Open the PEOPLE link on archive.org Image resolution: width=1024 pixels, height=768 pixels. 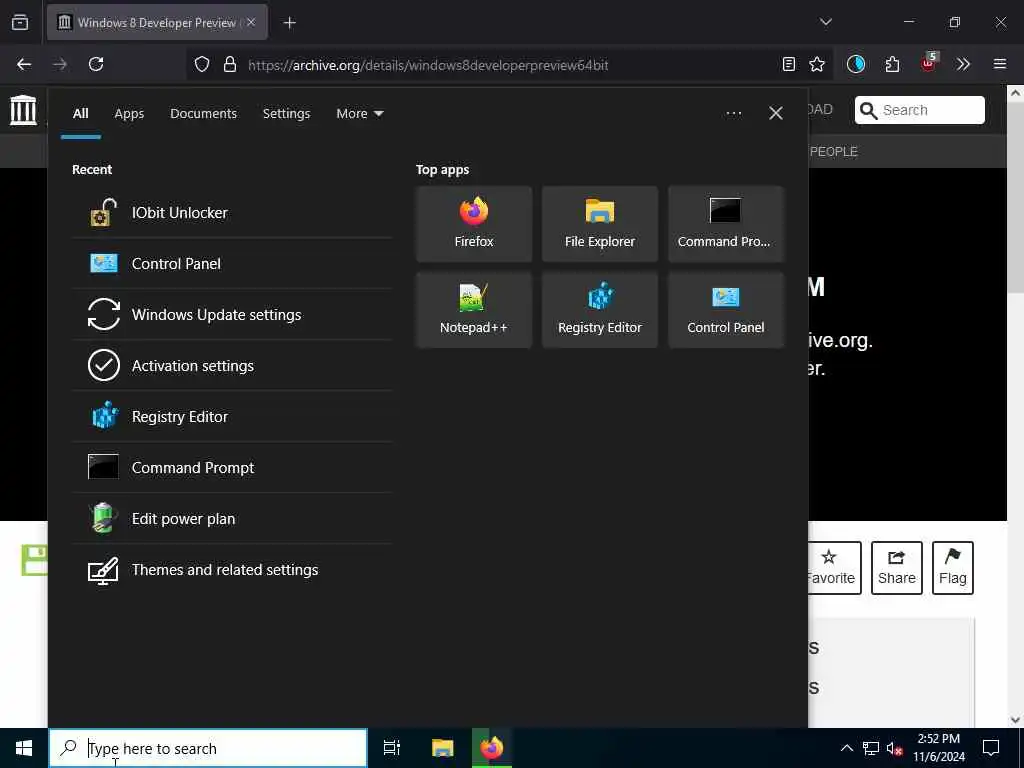pyautogui.click(x=833, y=152)
